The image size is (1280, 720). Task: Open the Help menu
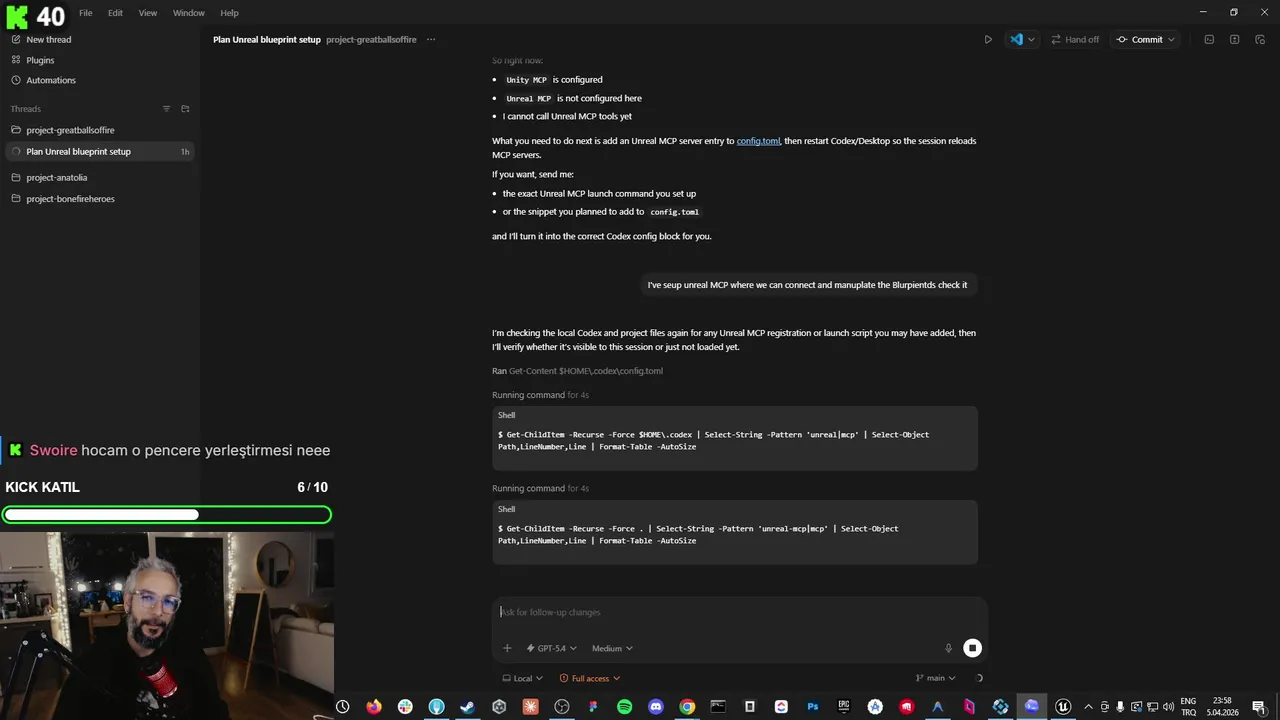229,13
